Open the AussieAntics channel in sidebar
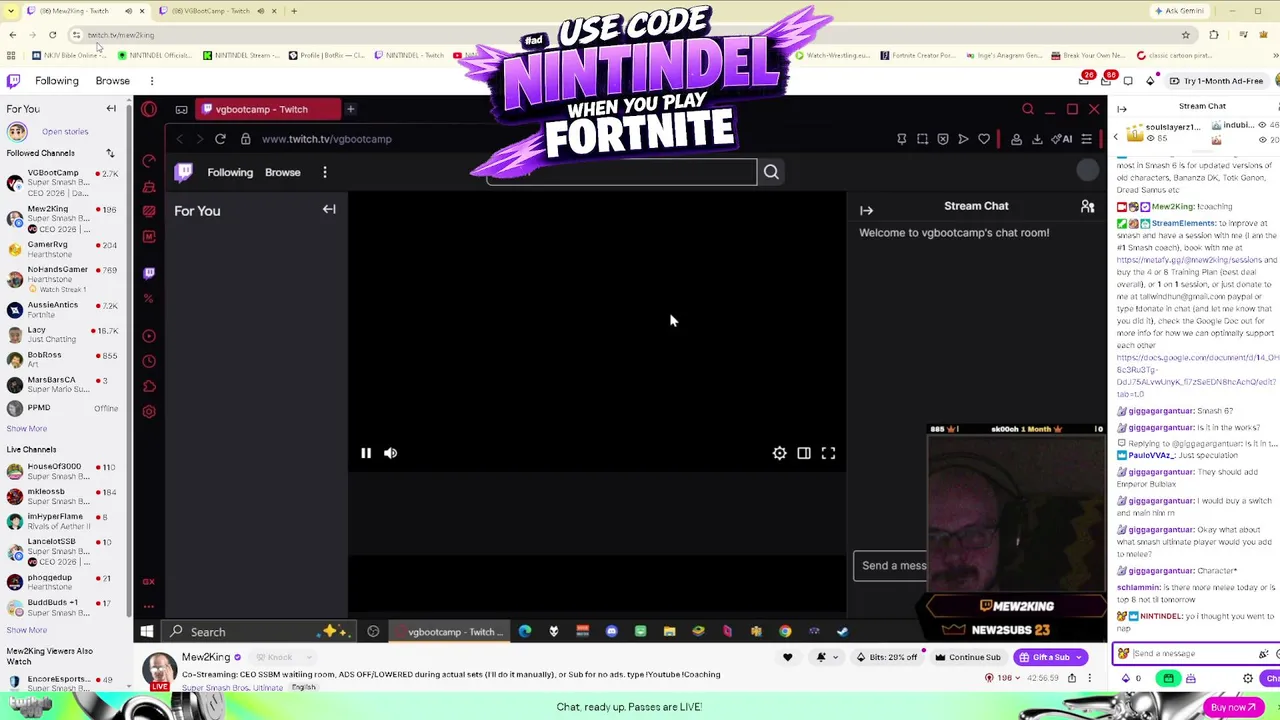The height and width of the screenshot is (720, 1280). (62, 309)
